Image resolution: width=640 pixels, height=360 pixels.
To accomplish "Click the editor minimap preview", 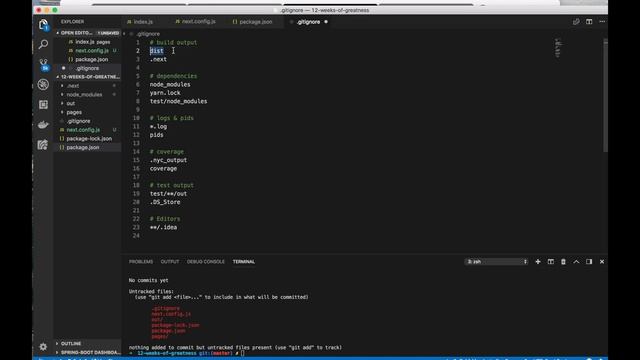I will [558, 48].
